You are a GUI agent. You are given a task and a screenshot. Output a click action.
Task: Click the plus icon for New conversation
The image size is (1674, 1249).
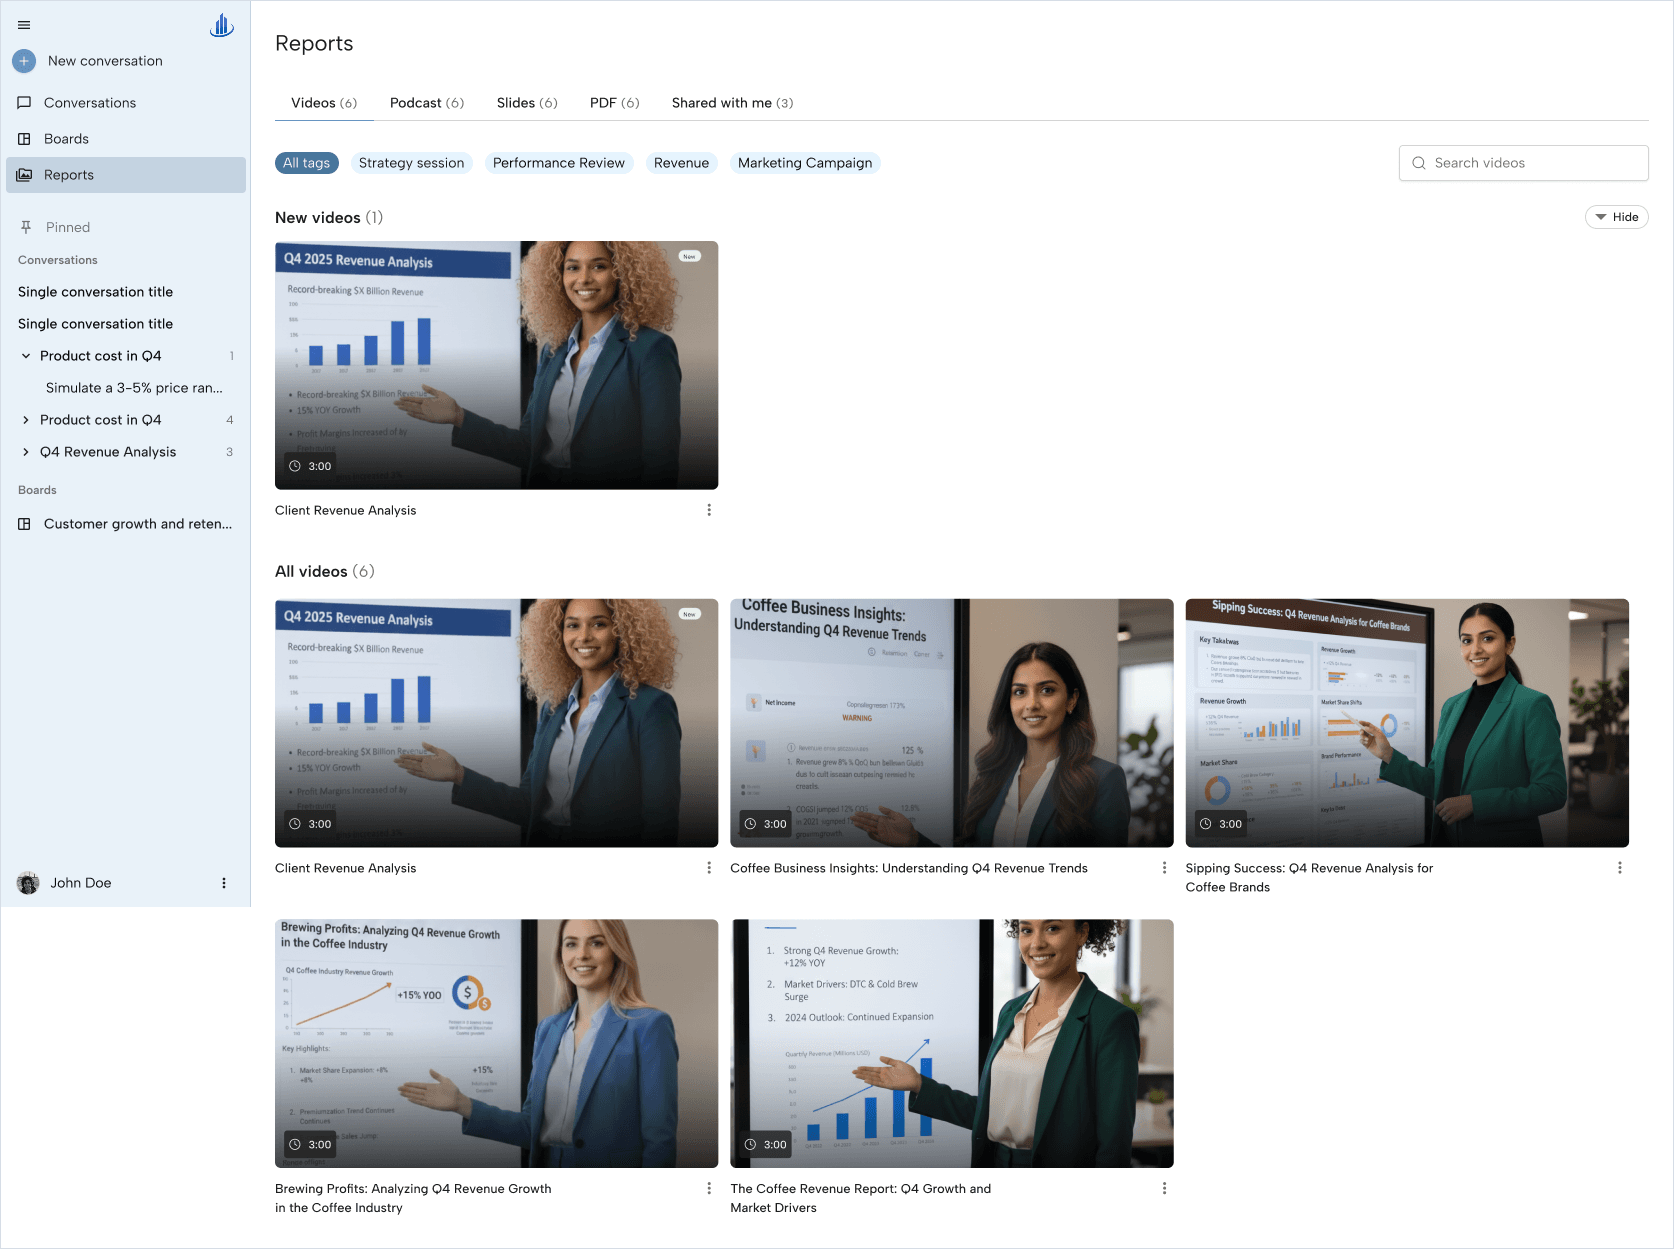[x=24, y=61]
